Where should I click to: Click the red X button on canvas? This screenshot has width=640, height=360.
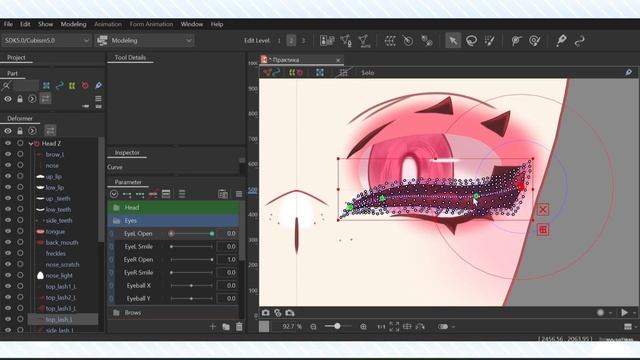[543, 210]
